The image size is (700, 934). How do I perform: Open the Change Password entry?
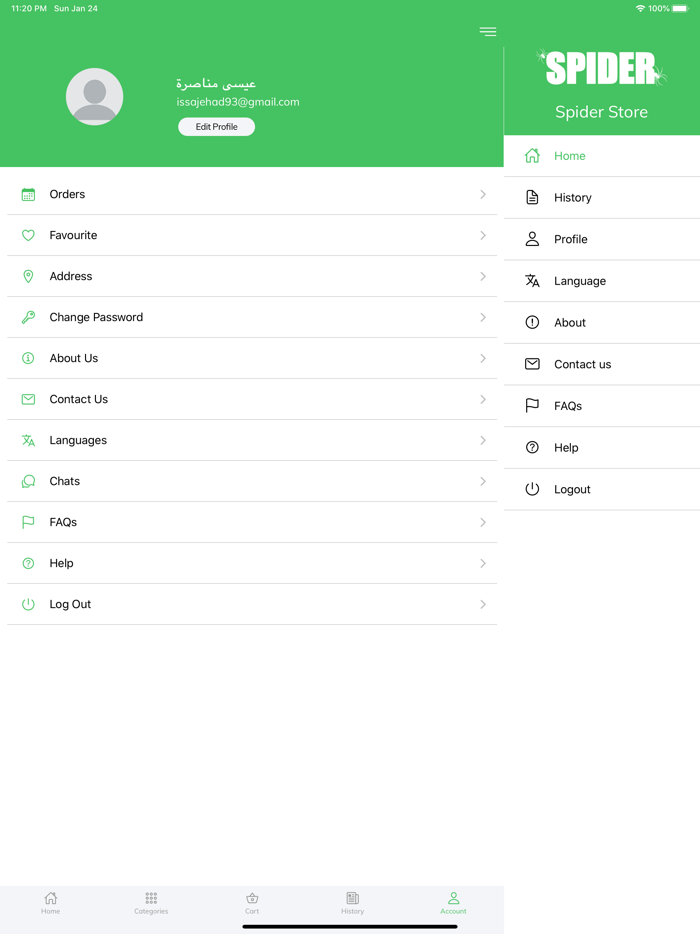pyautogui.click(x=252, y=317)
